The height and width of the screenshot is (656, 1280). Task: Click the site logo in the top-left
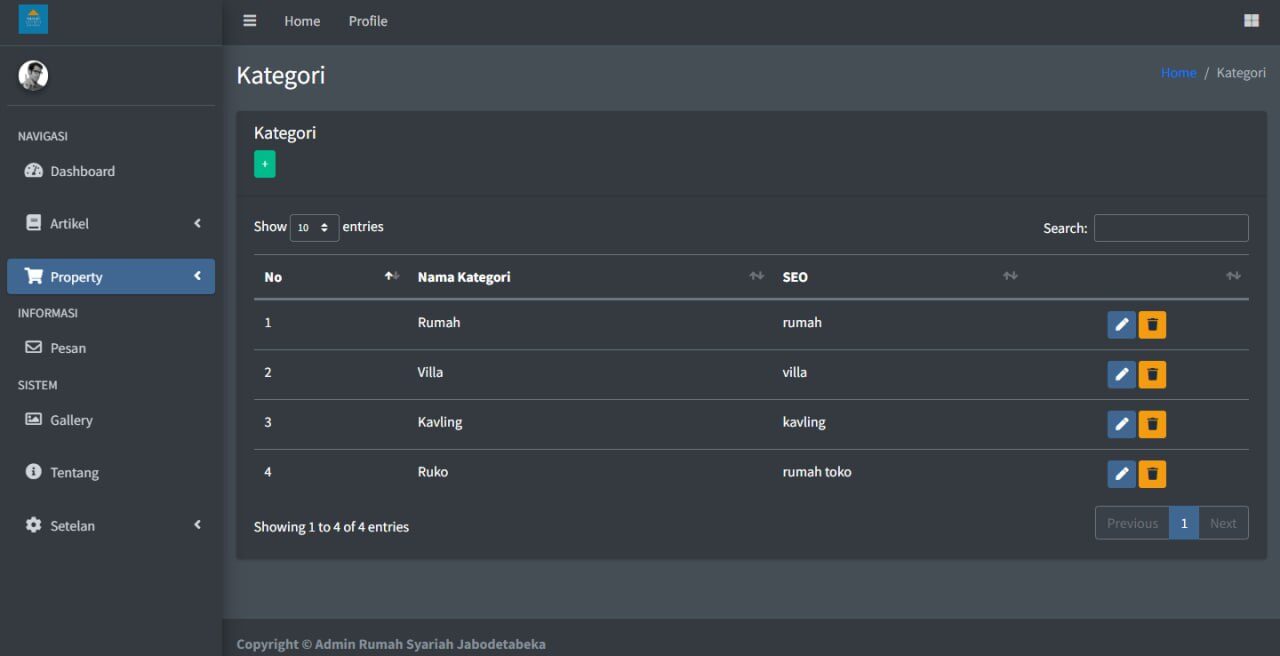33,19
